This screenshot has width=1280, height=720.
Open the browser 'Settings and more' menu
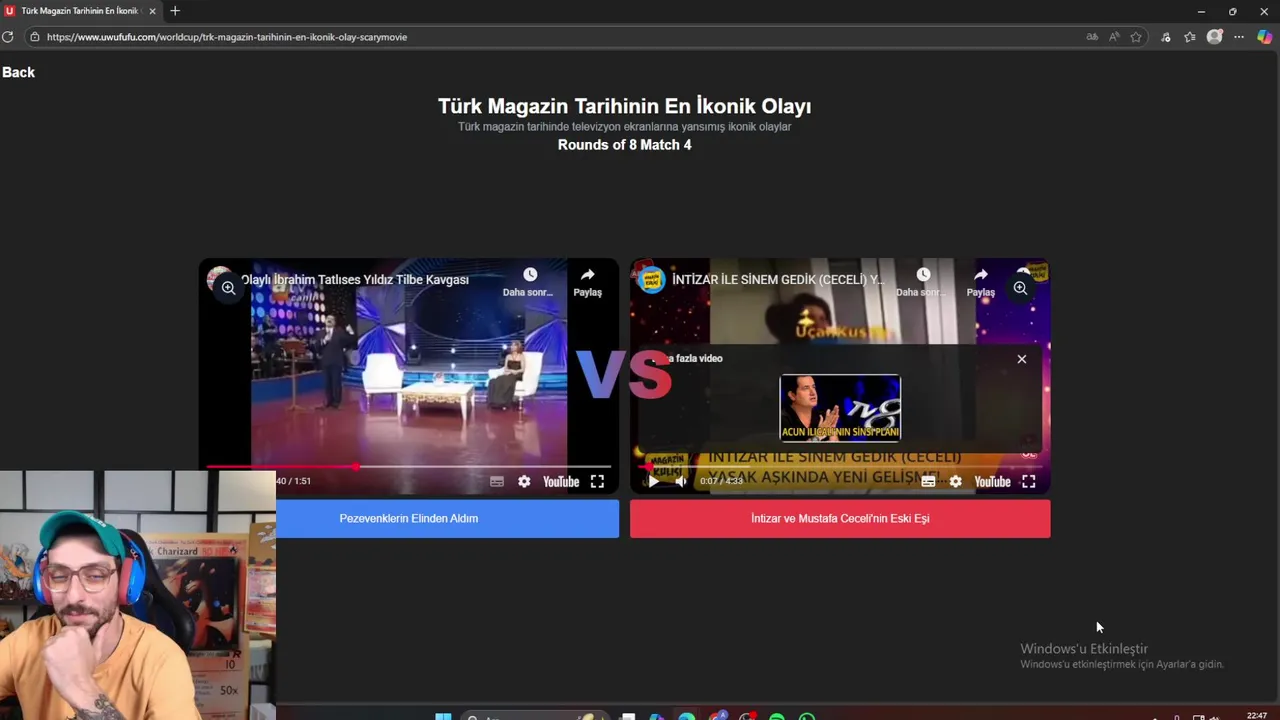click(x=1239, y=37)
